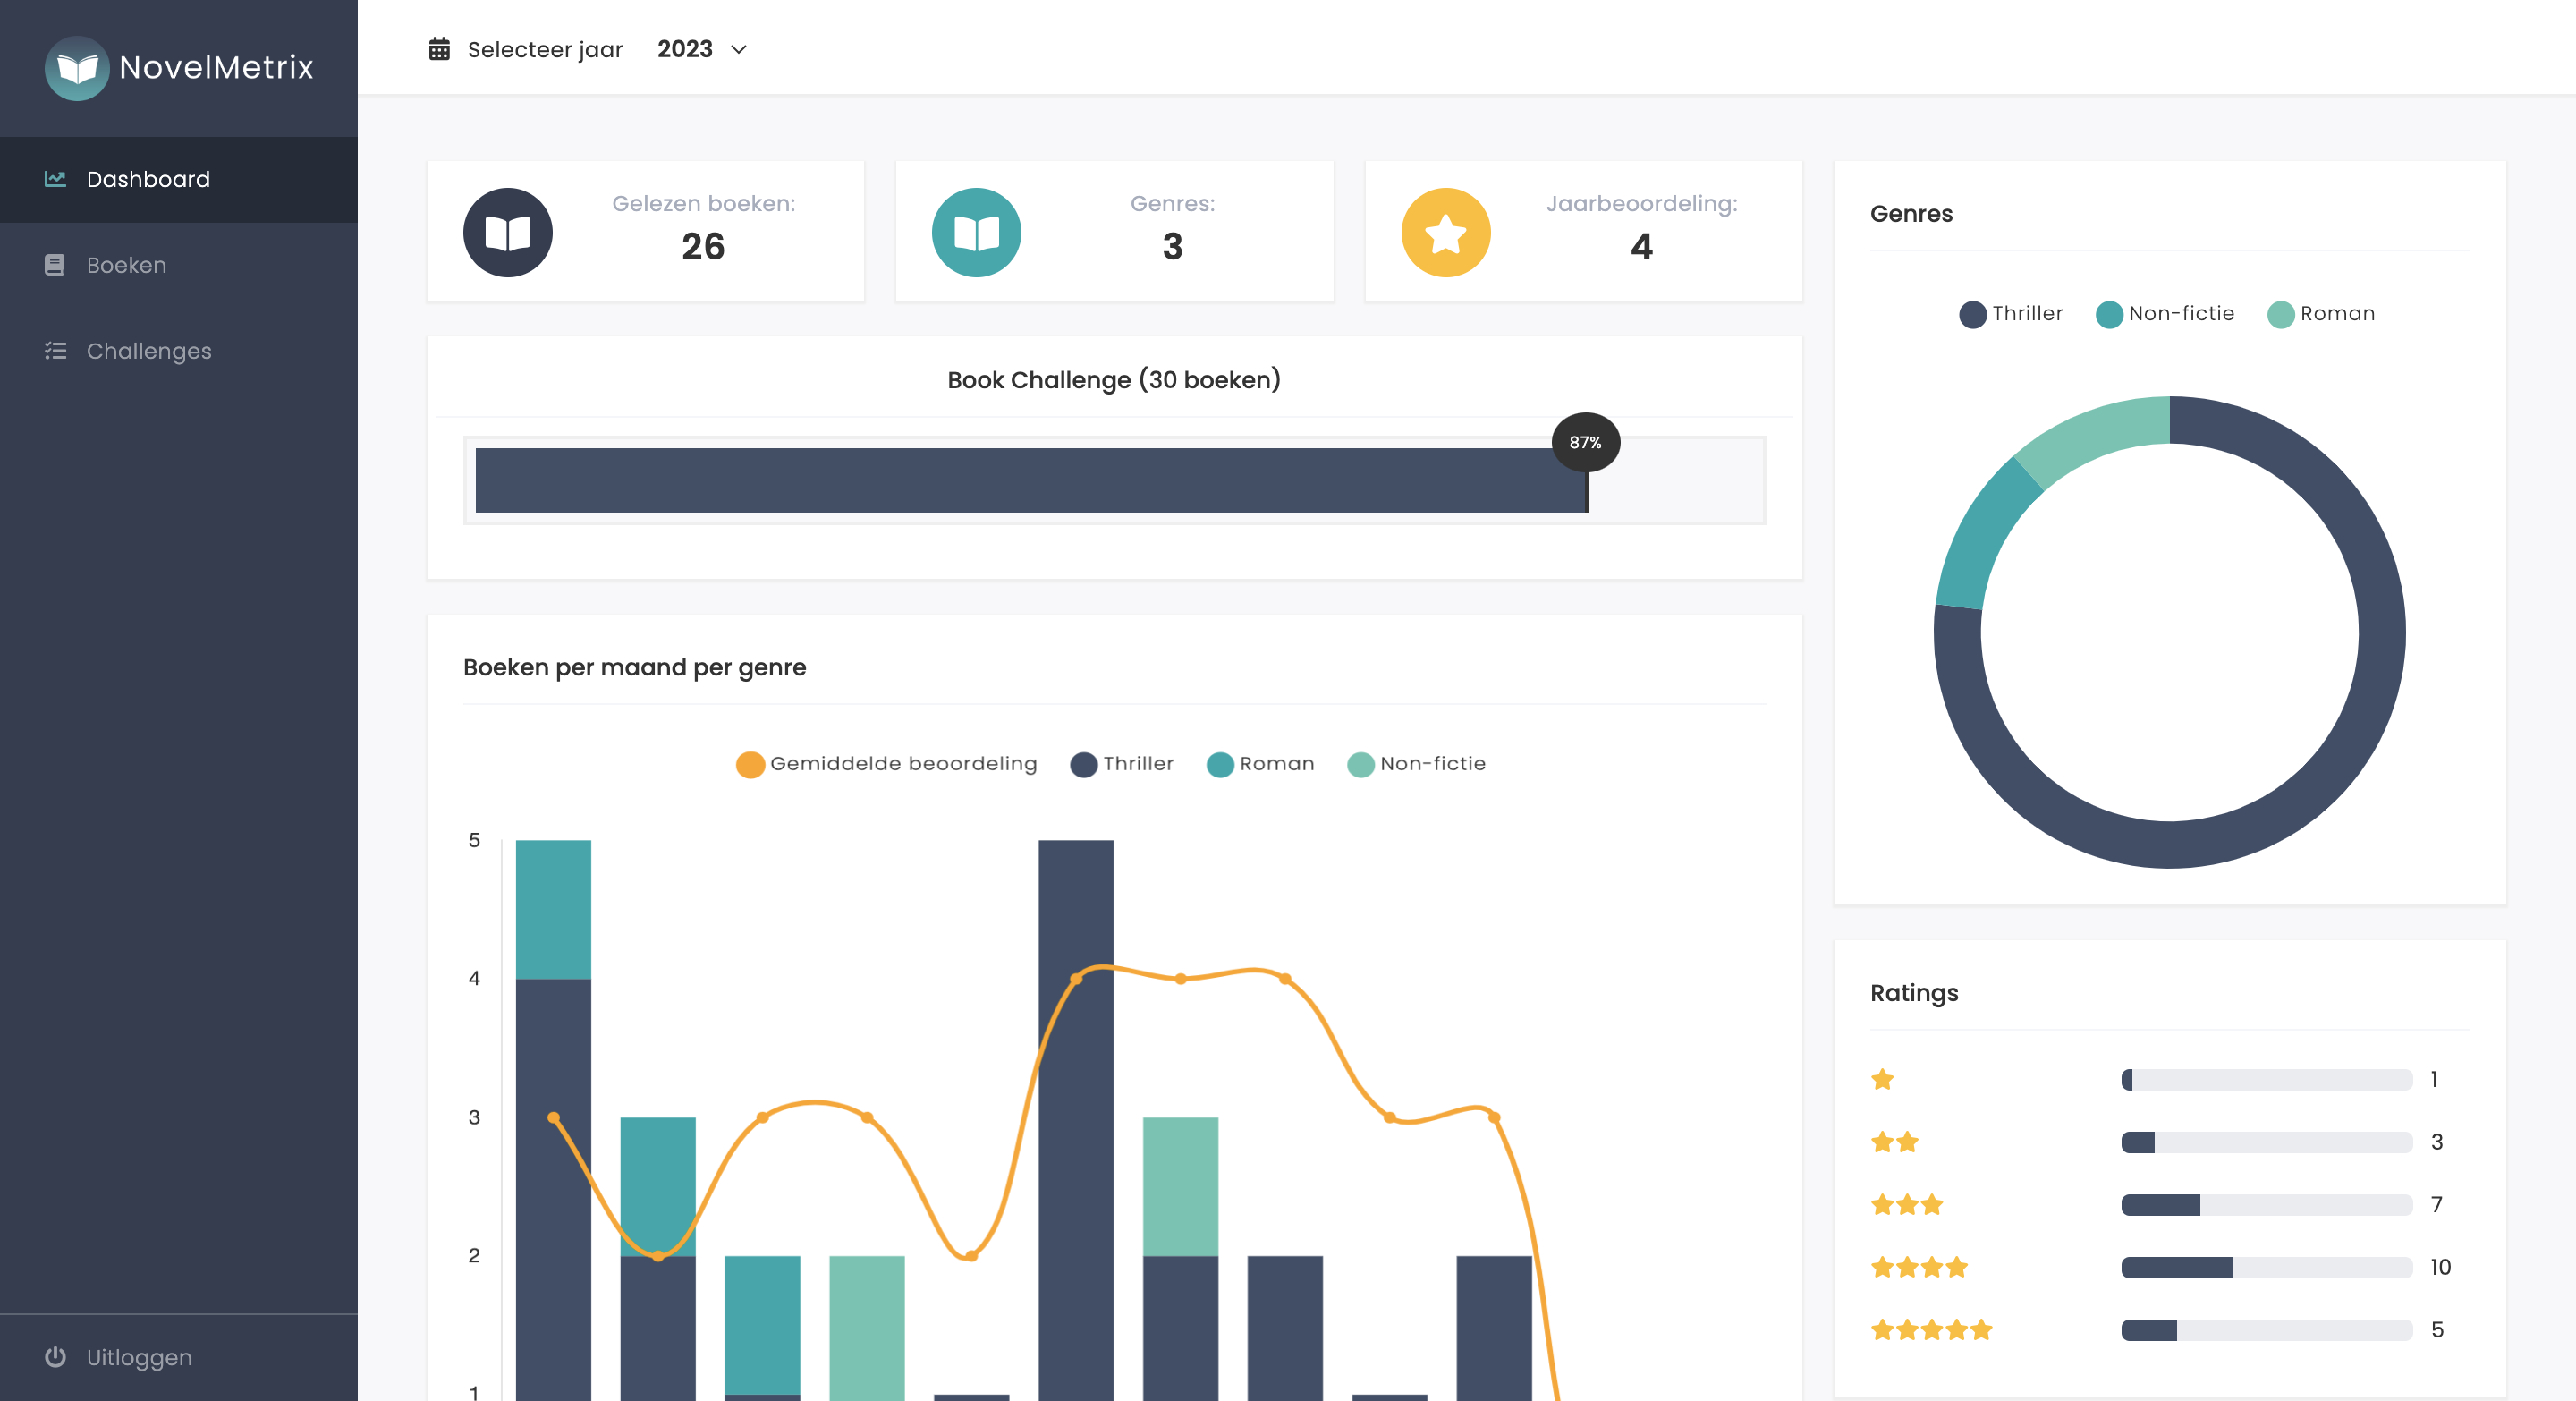2576x1401 pixels.
Task: Click the count 7 beside three stars
Action: pos(2436,1205)
